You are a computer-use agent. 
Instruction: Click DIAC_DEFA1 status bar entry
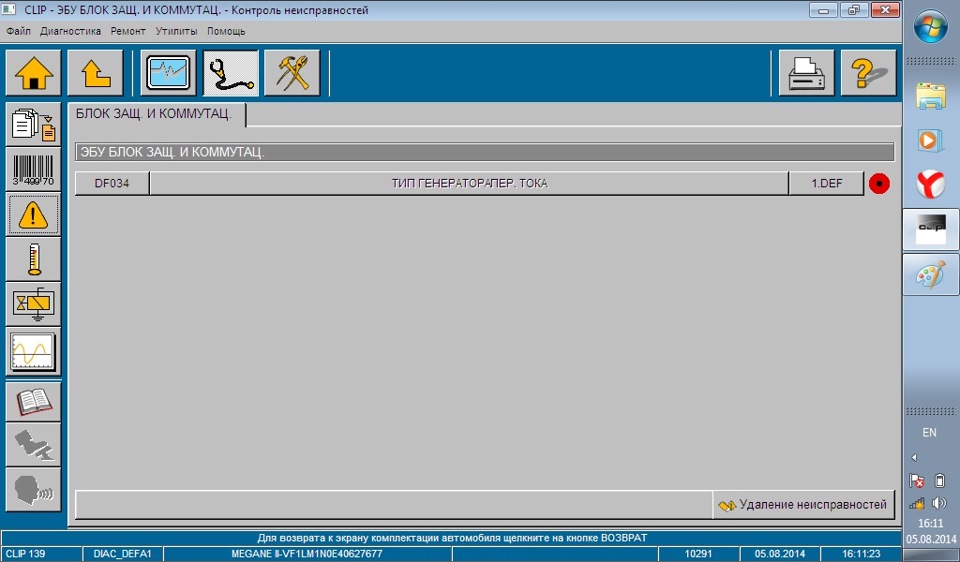pyautogui.click(x=122, y=554)
